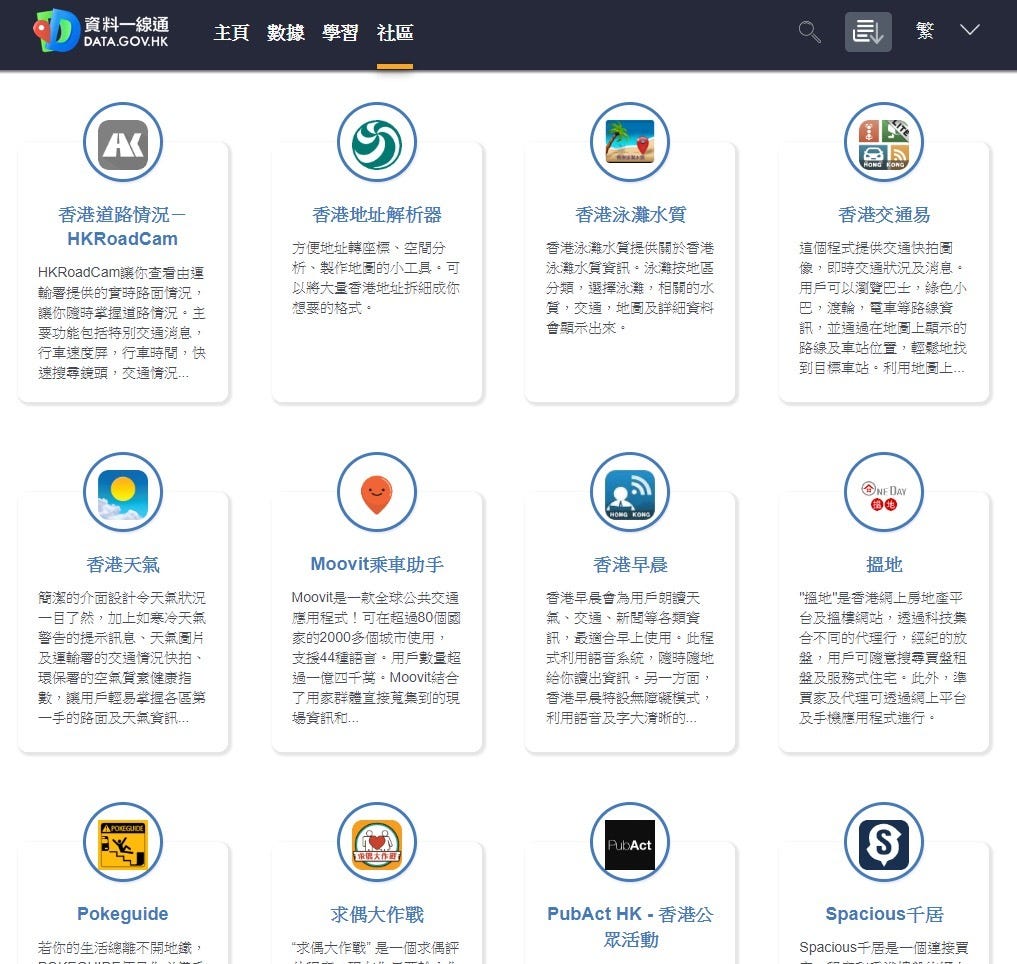Click description text 香港泳灘水質提供關於香港
This screenshot has height=964, width=1017.
[630, 287]
